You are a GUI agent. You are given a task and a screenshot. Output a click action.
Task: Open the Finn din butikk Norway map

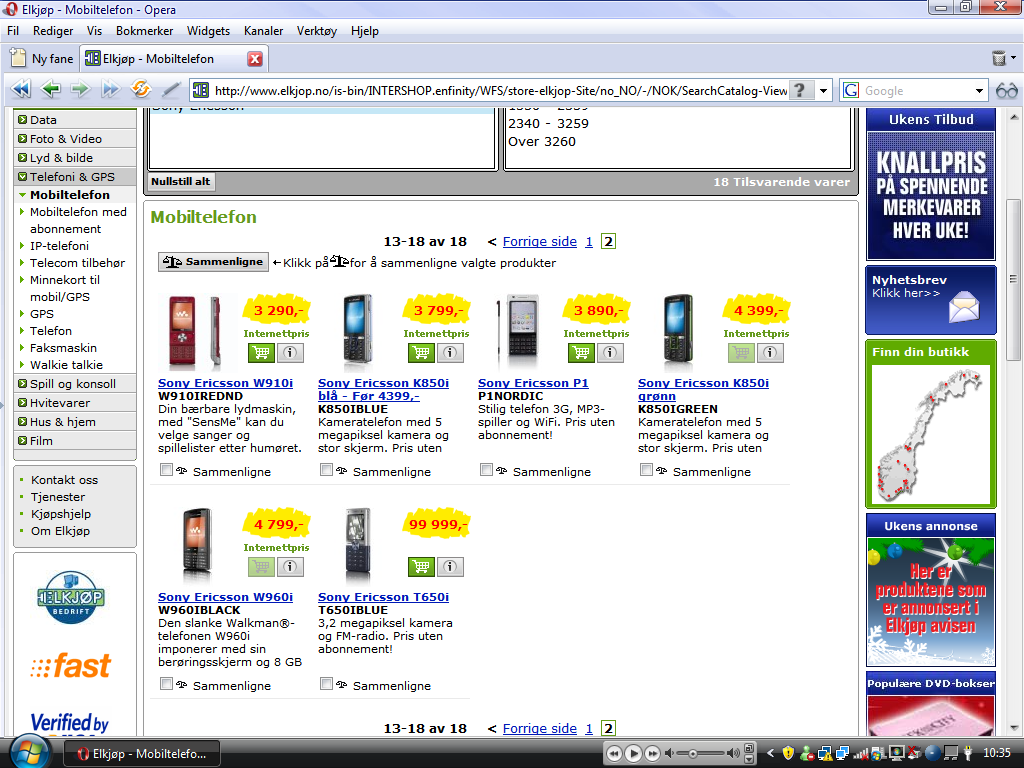(931, 434)
